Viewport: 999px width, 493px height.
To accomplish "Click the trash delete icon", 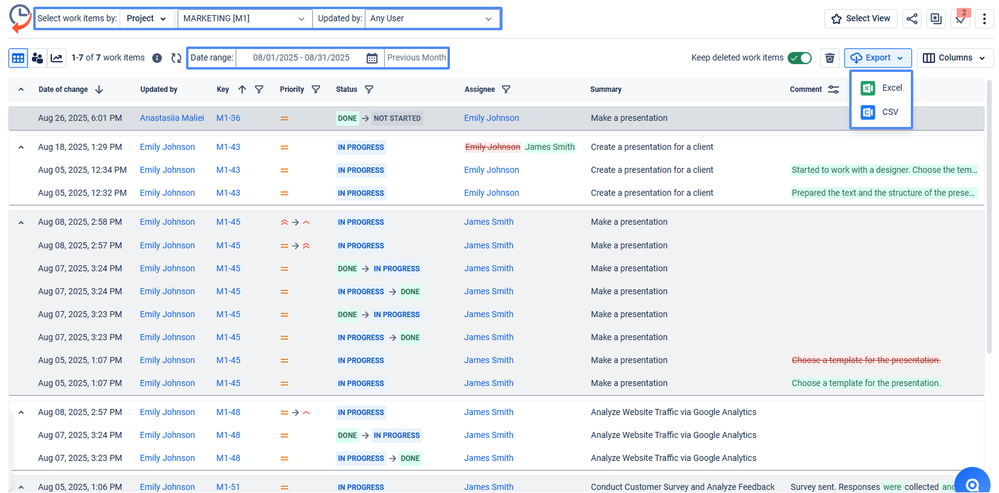I will [x=829, y=58].
